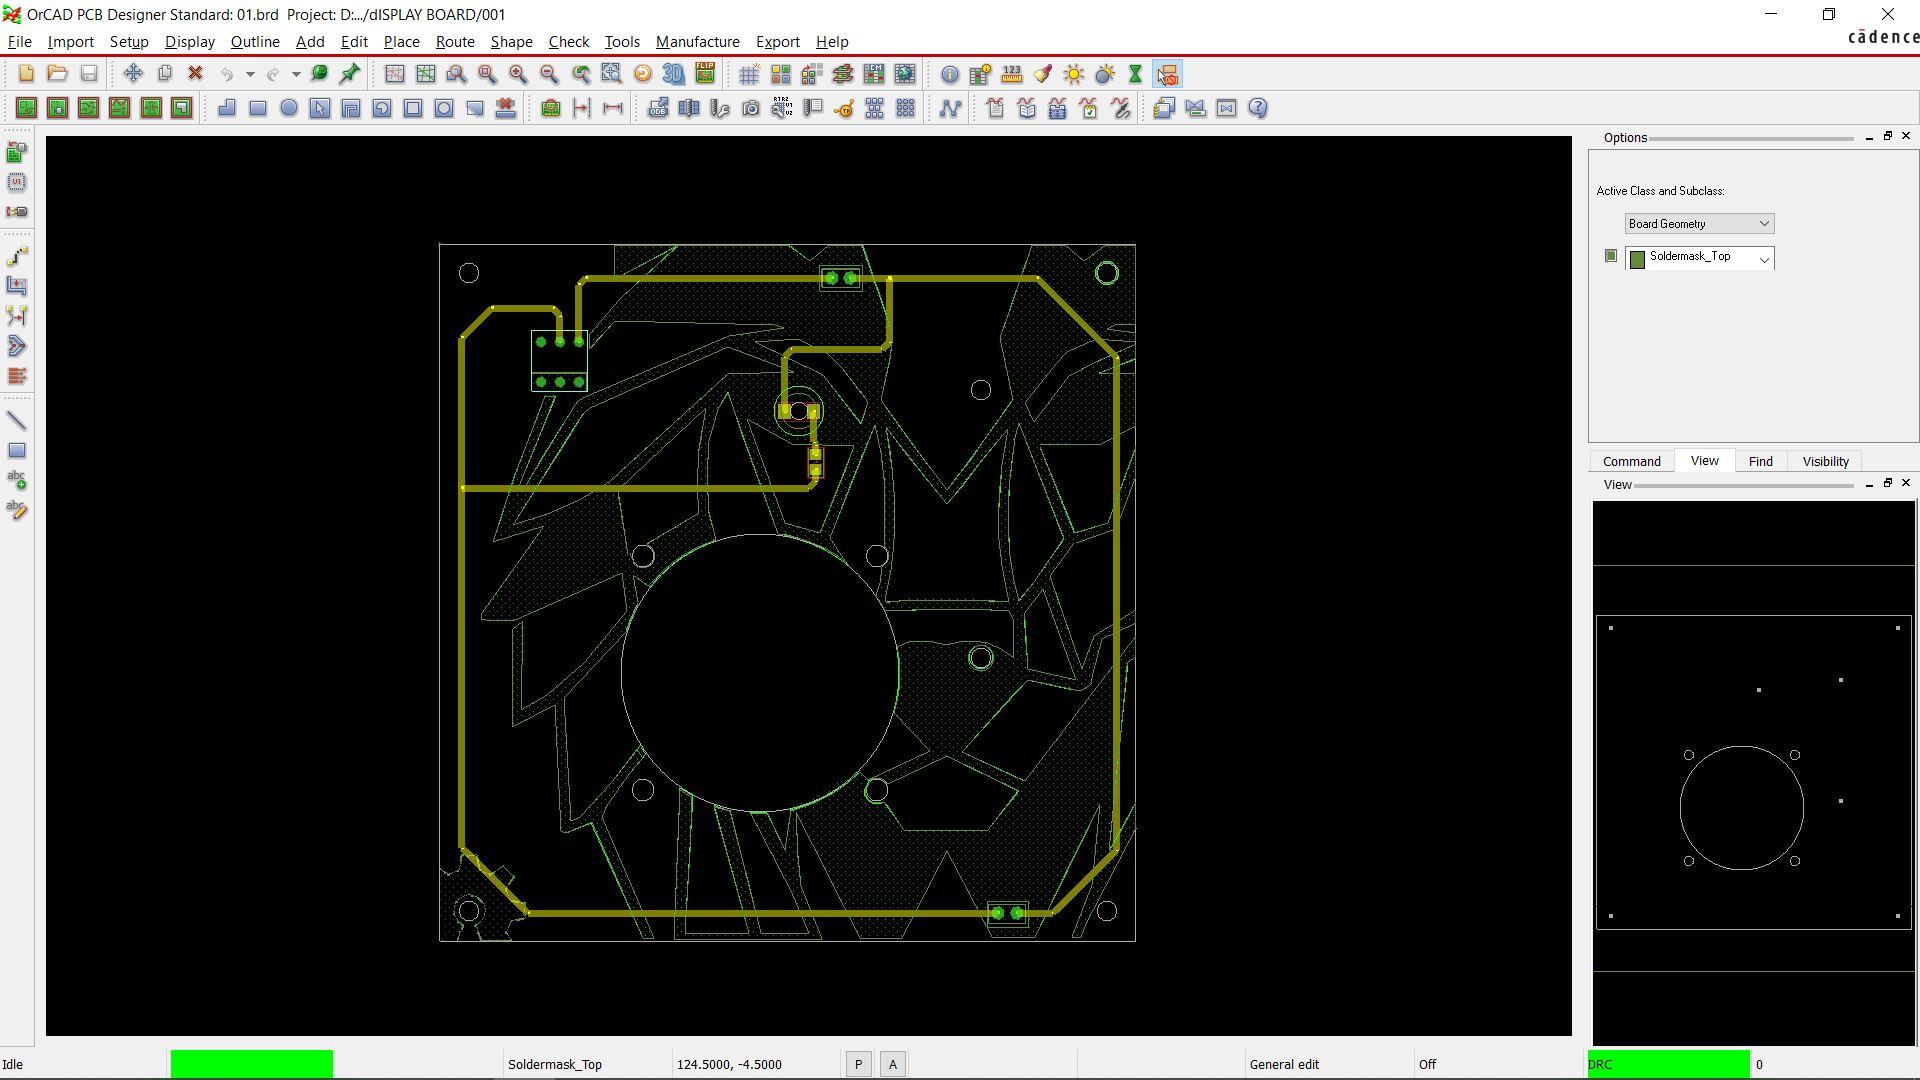Click the Place Manual icon atop left sidebar
This screenshot has width=1920, height=1080.
(x=17, y=152)
